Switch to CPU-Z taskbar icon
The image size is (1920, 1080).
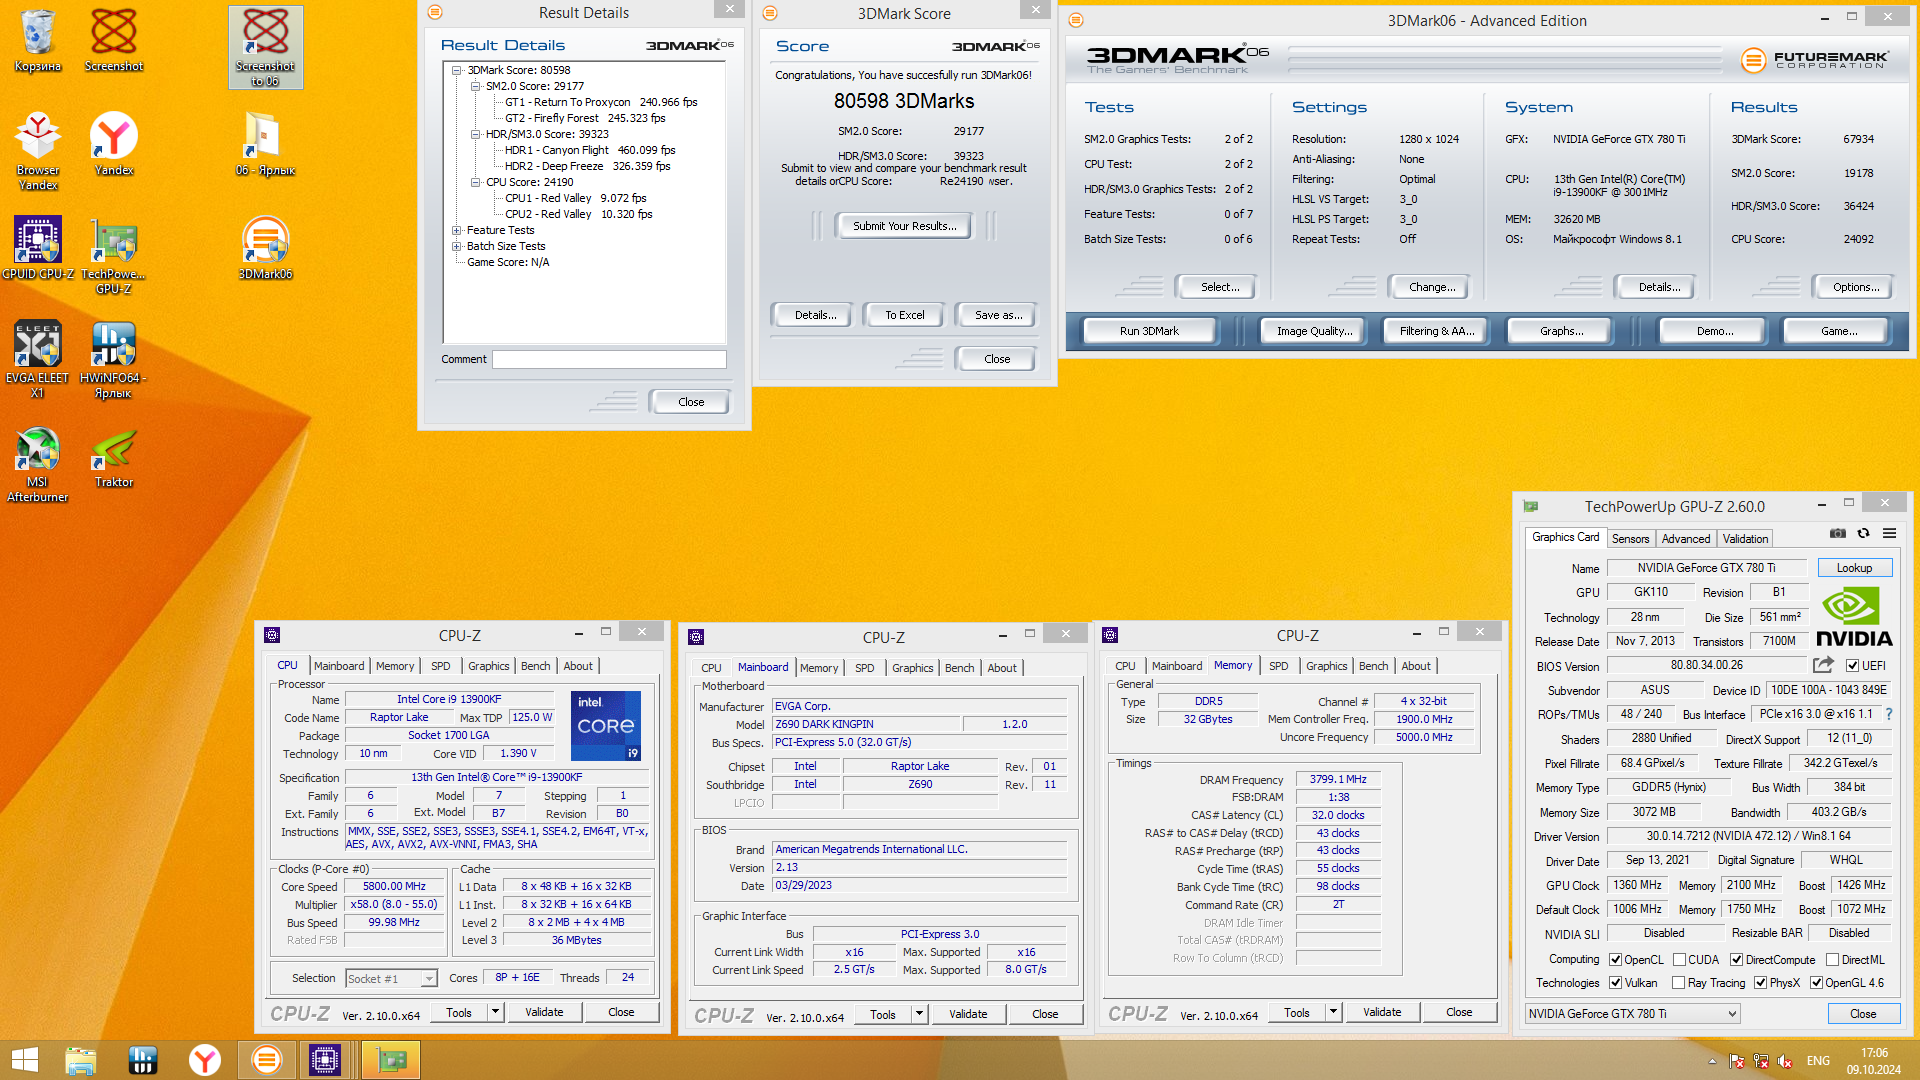325,1060
